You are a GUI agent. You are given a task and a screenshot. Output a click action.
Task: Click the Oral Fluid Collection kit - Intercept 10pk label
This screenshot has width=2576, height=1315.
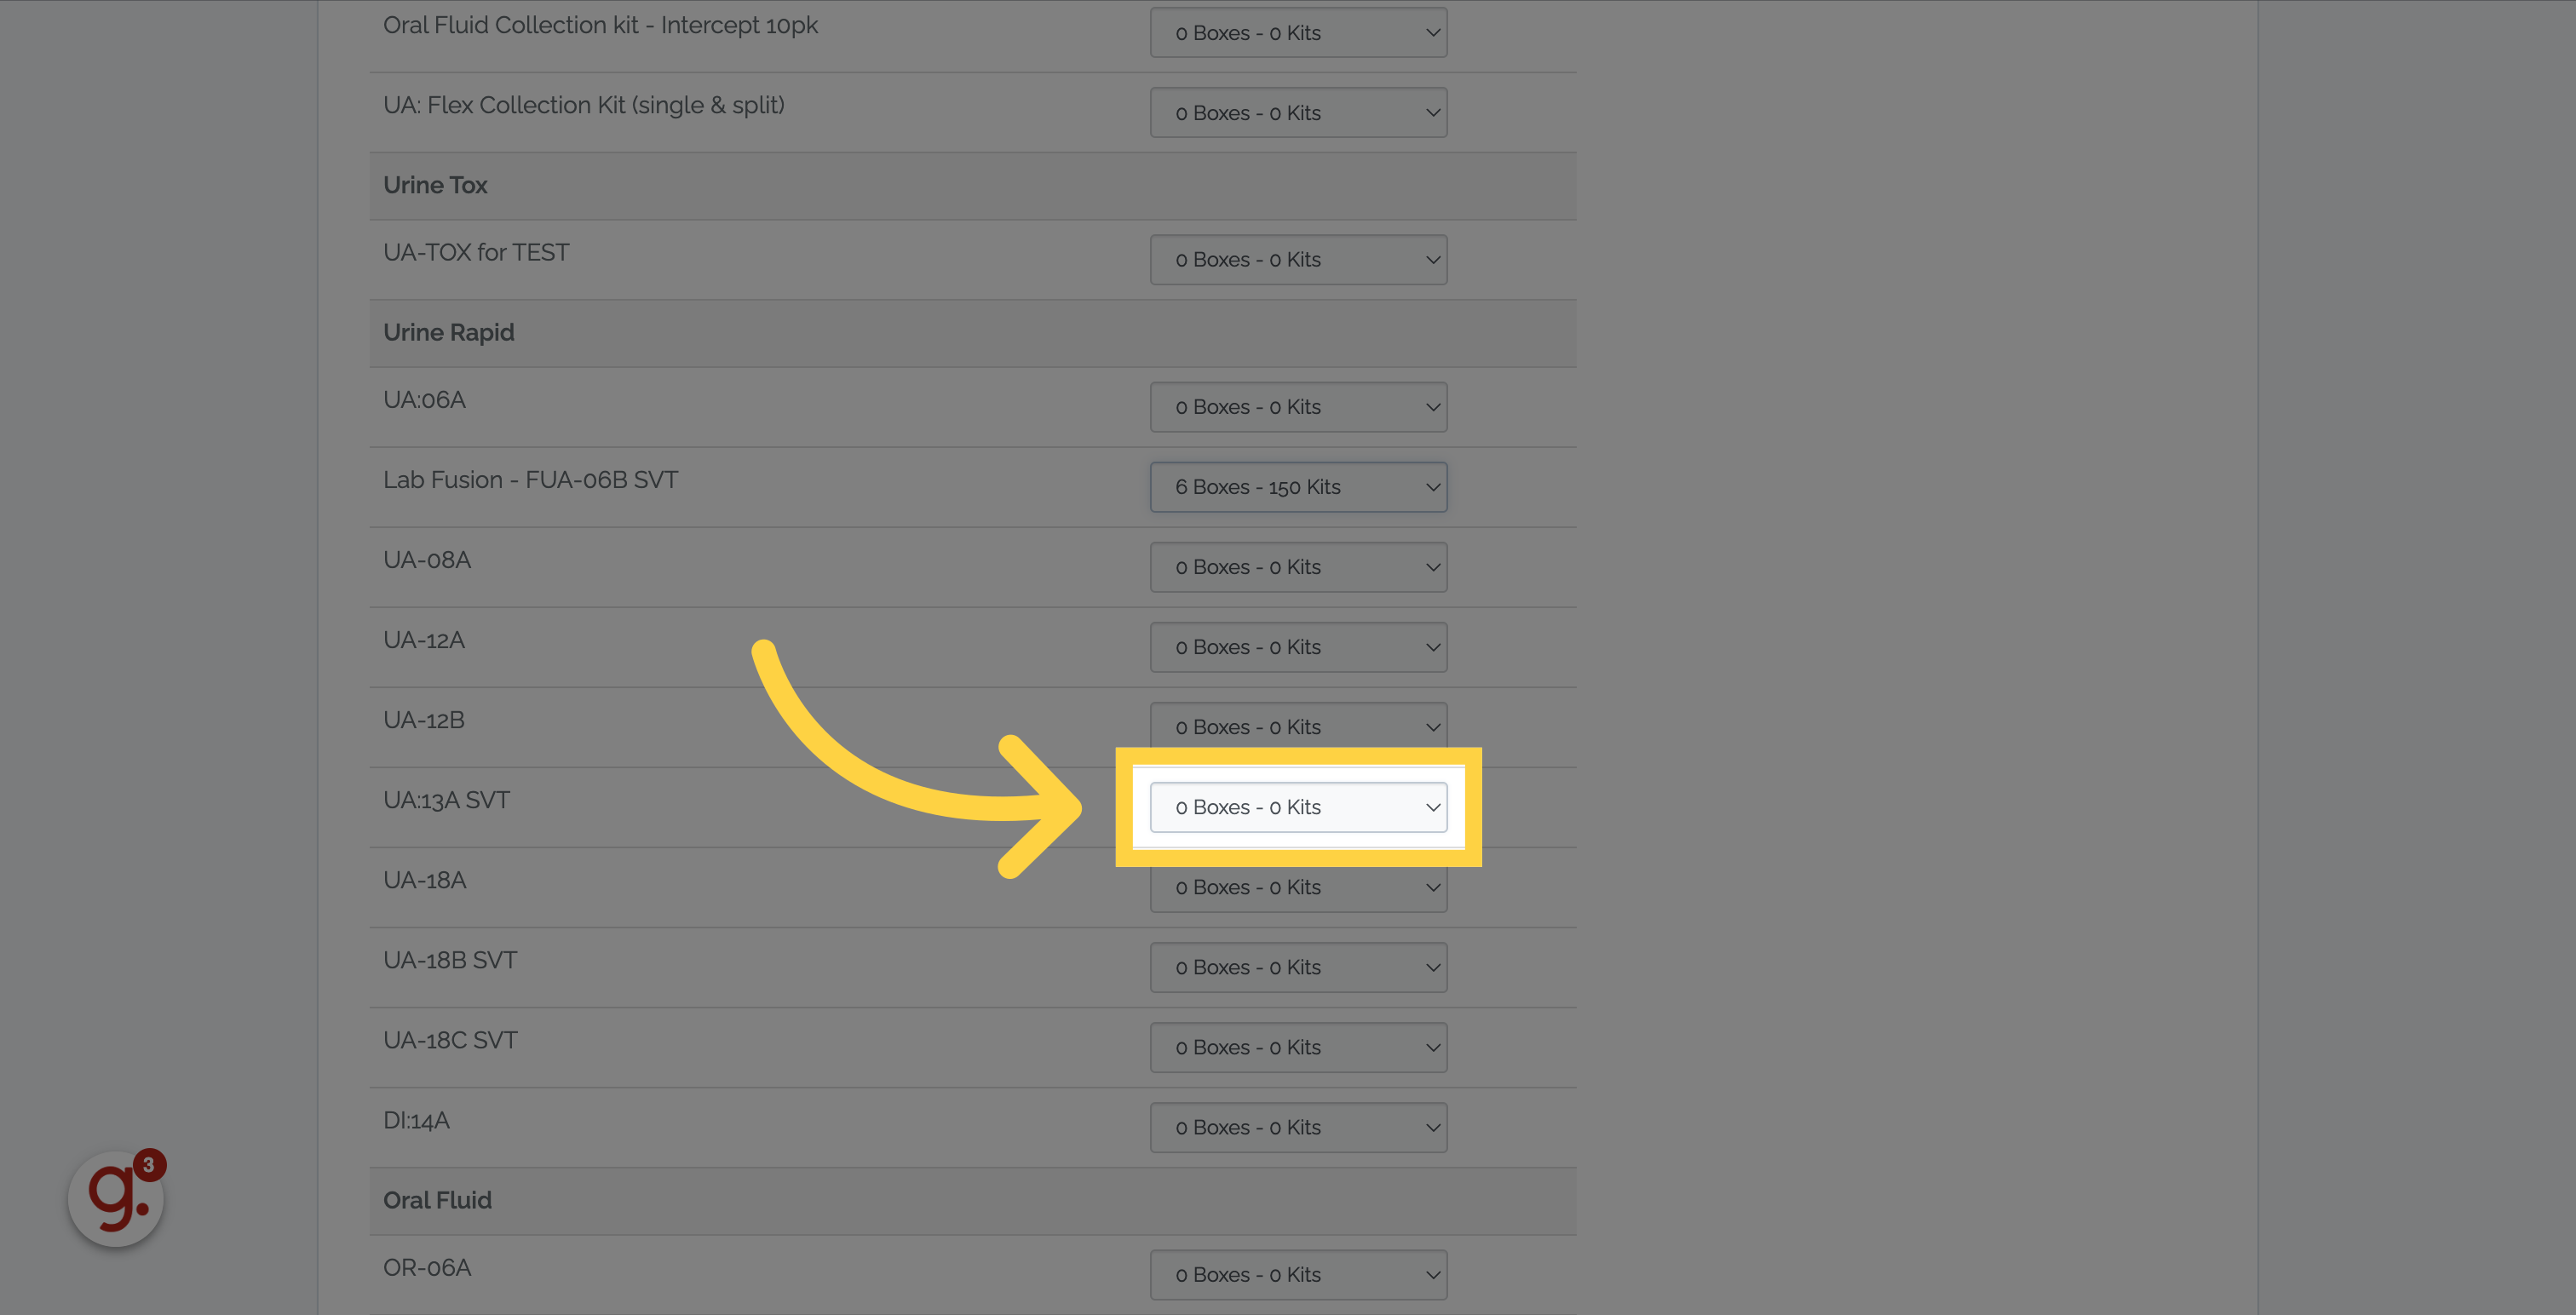click(600, 25)
